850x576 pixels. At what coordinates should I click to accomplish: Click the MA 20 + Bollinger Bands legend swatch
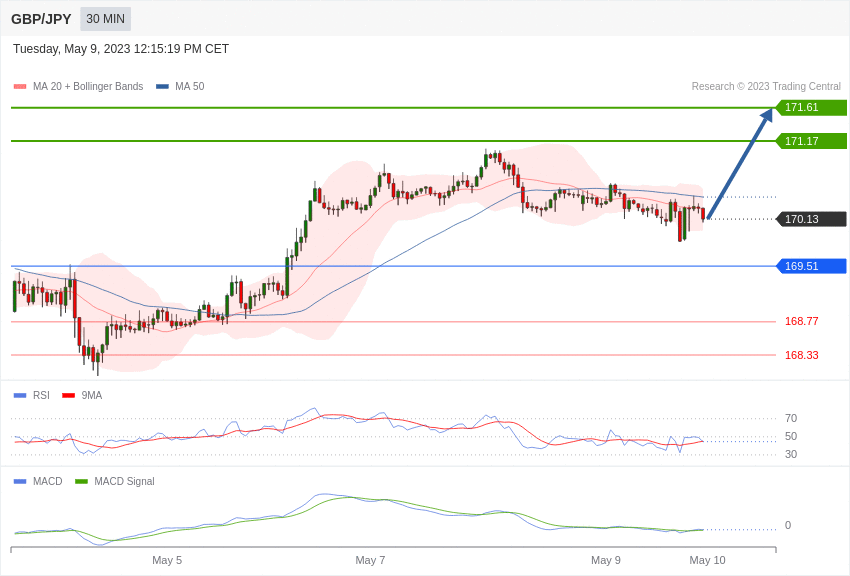pyautogui.click(x=20, y=86)
